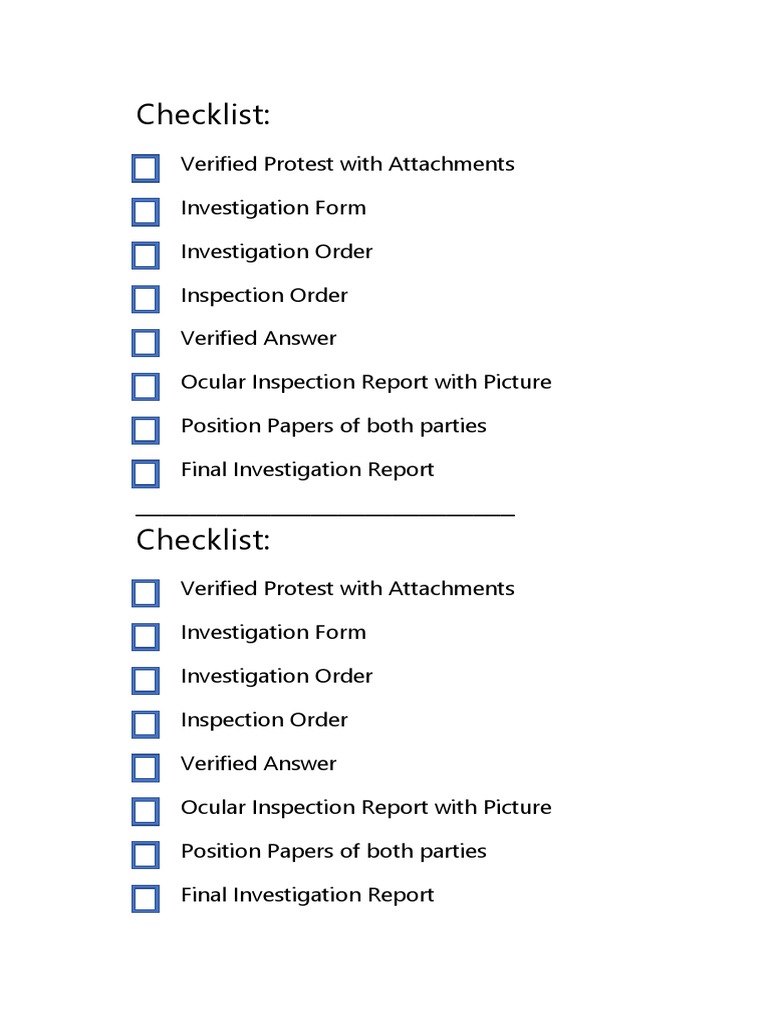The height and width of the screenshot is (1024, 768).
Task: Click the horizontal line separating the checklists
Action: [325, 514]
